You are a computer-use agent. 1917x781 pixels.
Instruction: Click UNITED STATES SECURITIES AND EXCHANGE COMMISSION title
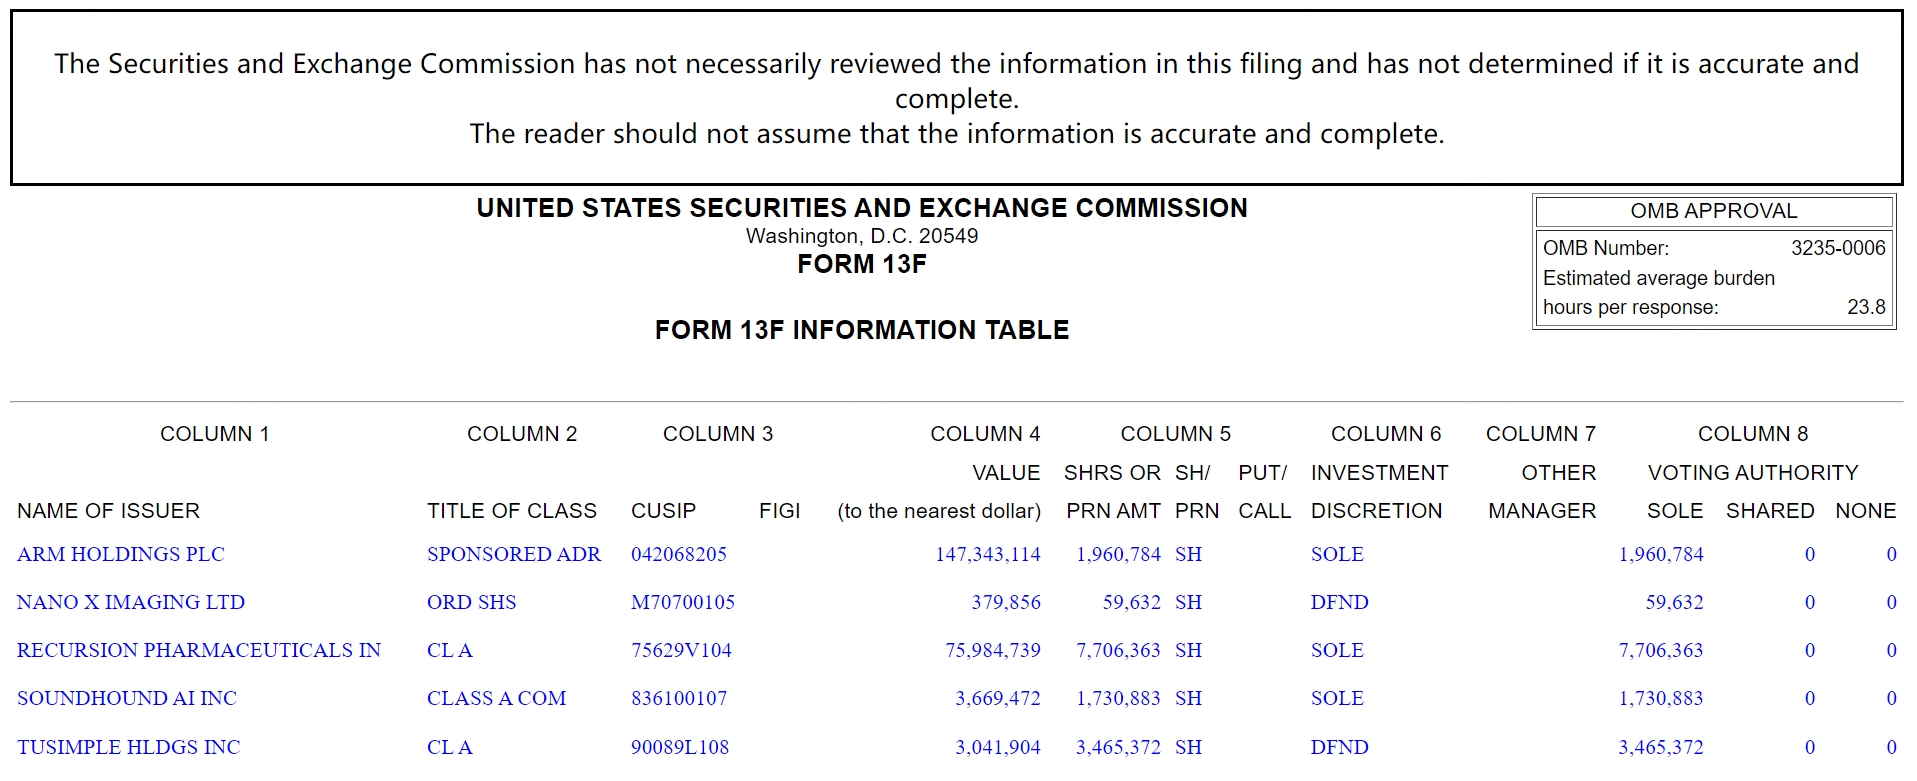point(862,208)
